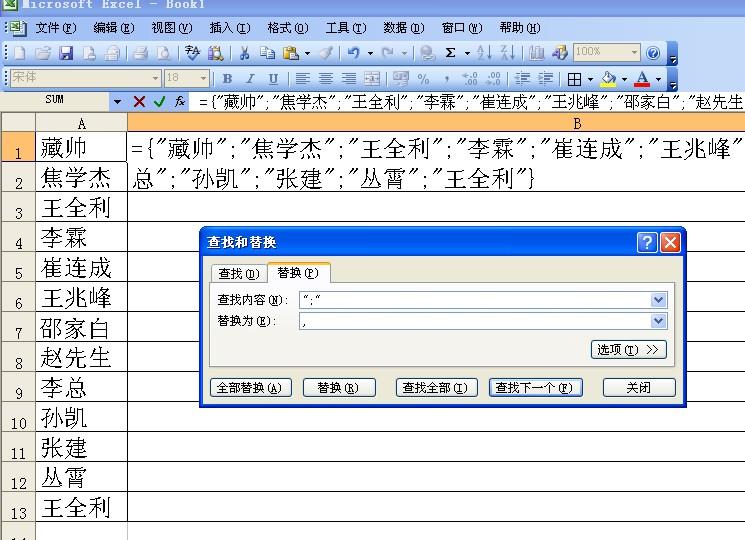Open the 插入 menu

[x=229, y=28]
